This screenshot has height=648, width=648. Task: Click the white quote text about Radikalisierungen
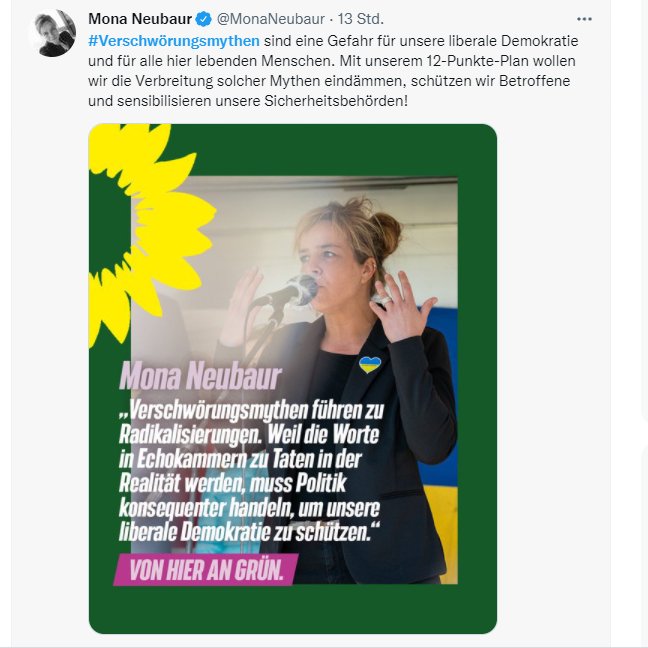click(x=251, y=471)
